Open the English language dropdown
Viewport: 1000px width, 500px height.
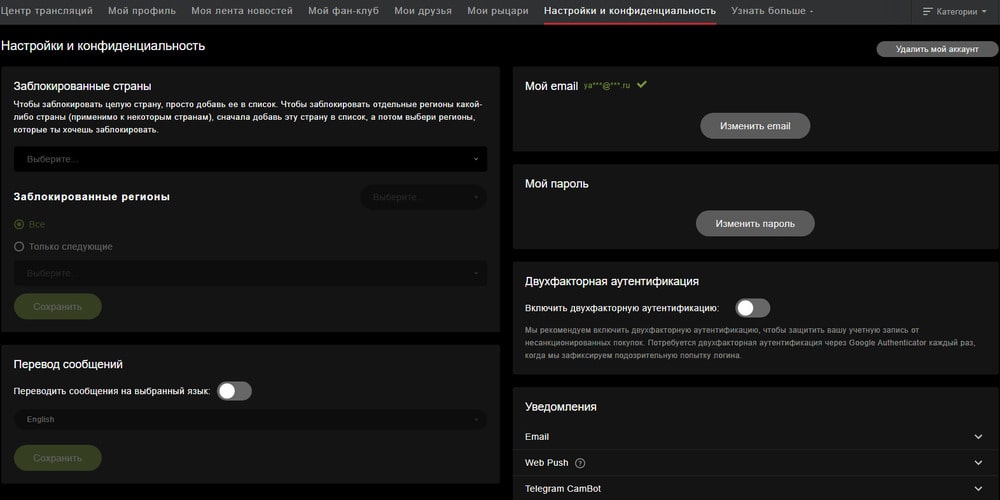click(250, 420)
